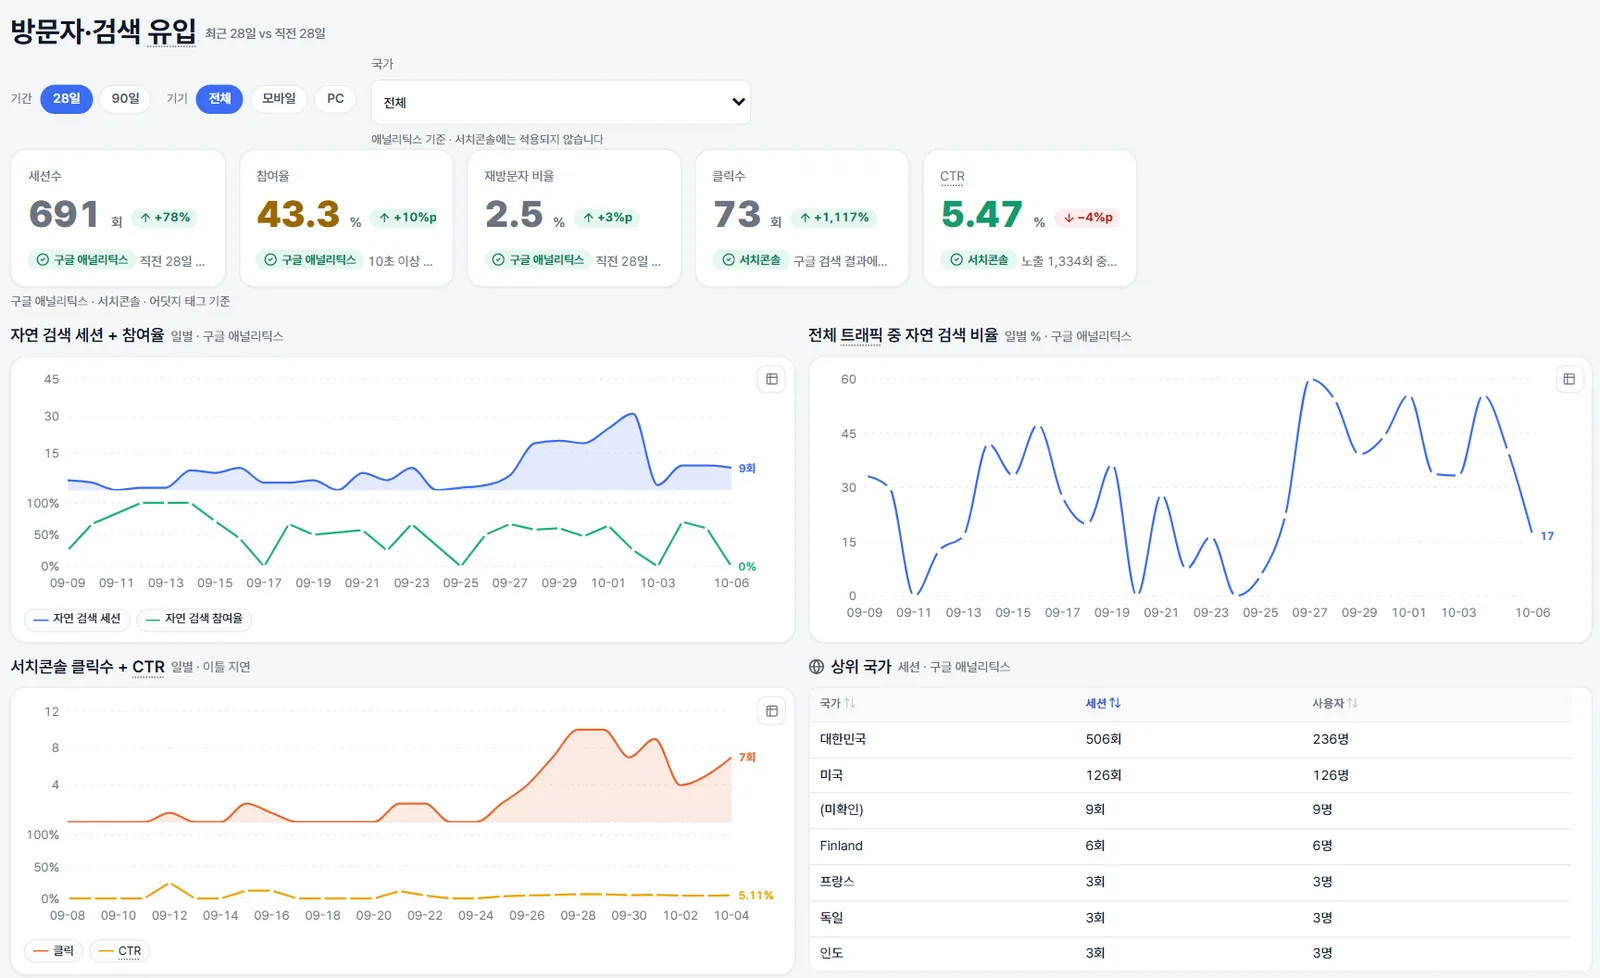Click the 구글 애널리틱스 badge in 참여율 card
Viewport: 1600px width, 978px height.
(x=310, y=260)
